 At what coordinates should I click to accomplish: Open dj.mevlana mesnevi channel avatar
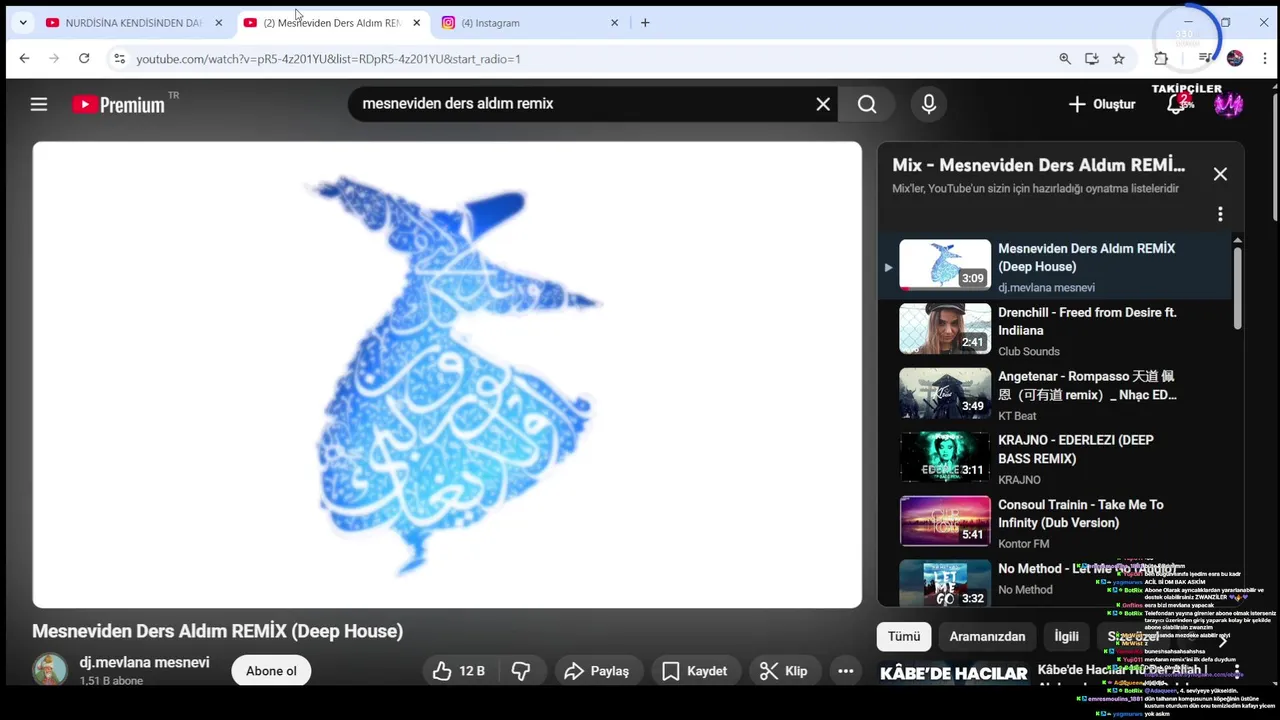[x=50, y=670]
